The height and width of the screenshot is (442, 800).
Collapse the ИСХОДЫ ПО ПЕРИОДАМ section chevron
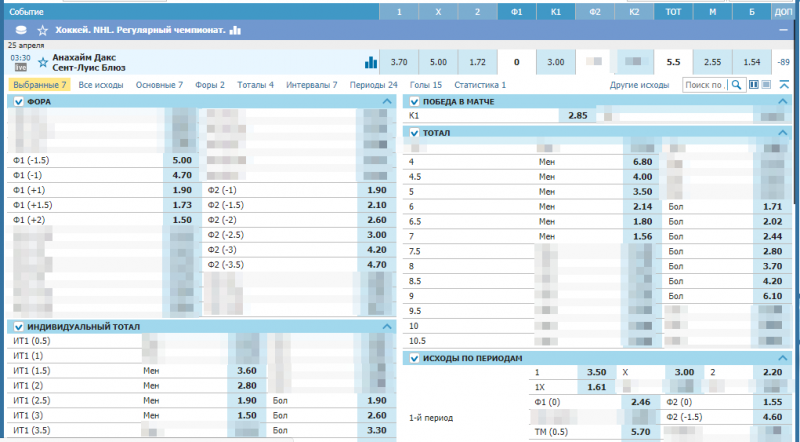click(x=782, y=358)
